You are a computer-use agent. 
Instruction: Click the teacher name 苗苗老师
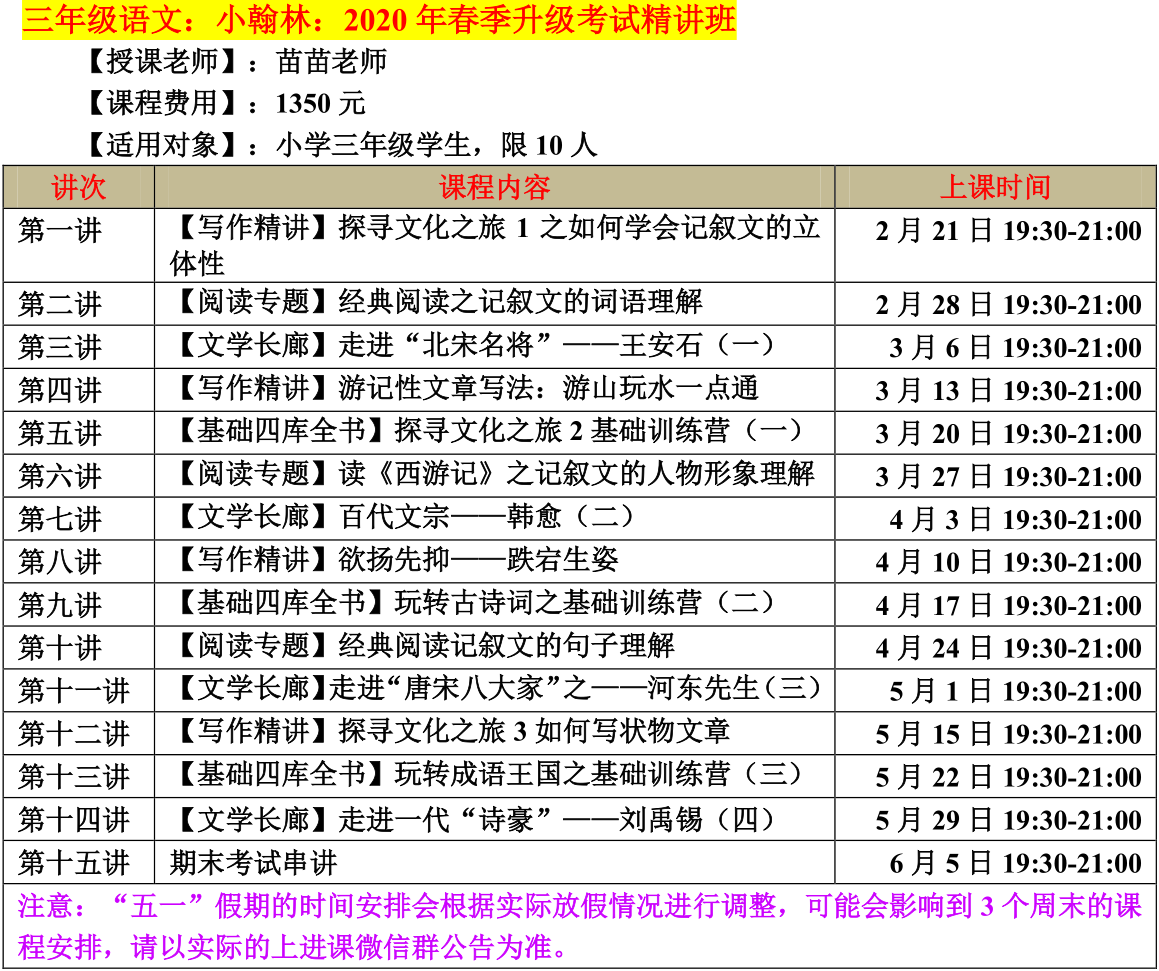click(x=331, y=62)
